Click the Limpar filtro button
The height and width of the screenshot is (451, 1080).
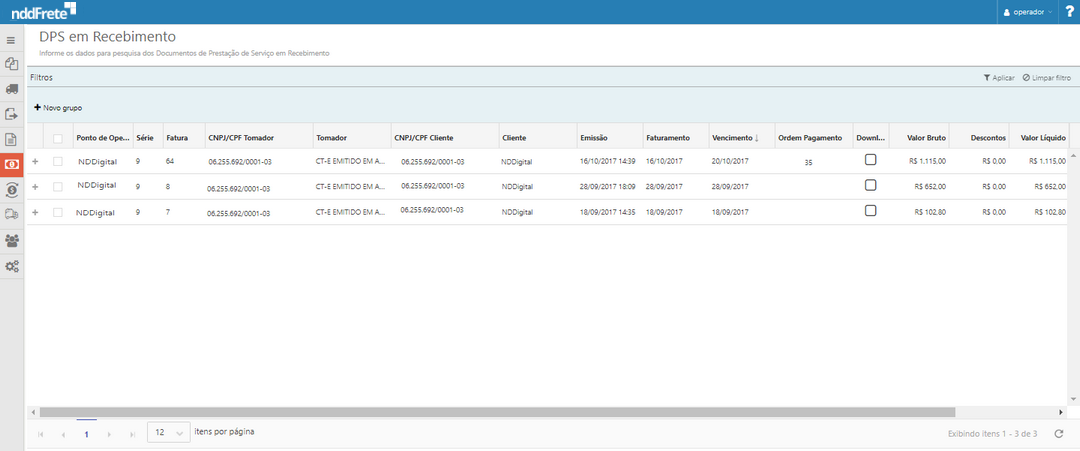1046,77
